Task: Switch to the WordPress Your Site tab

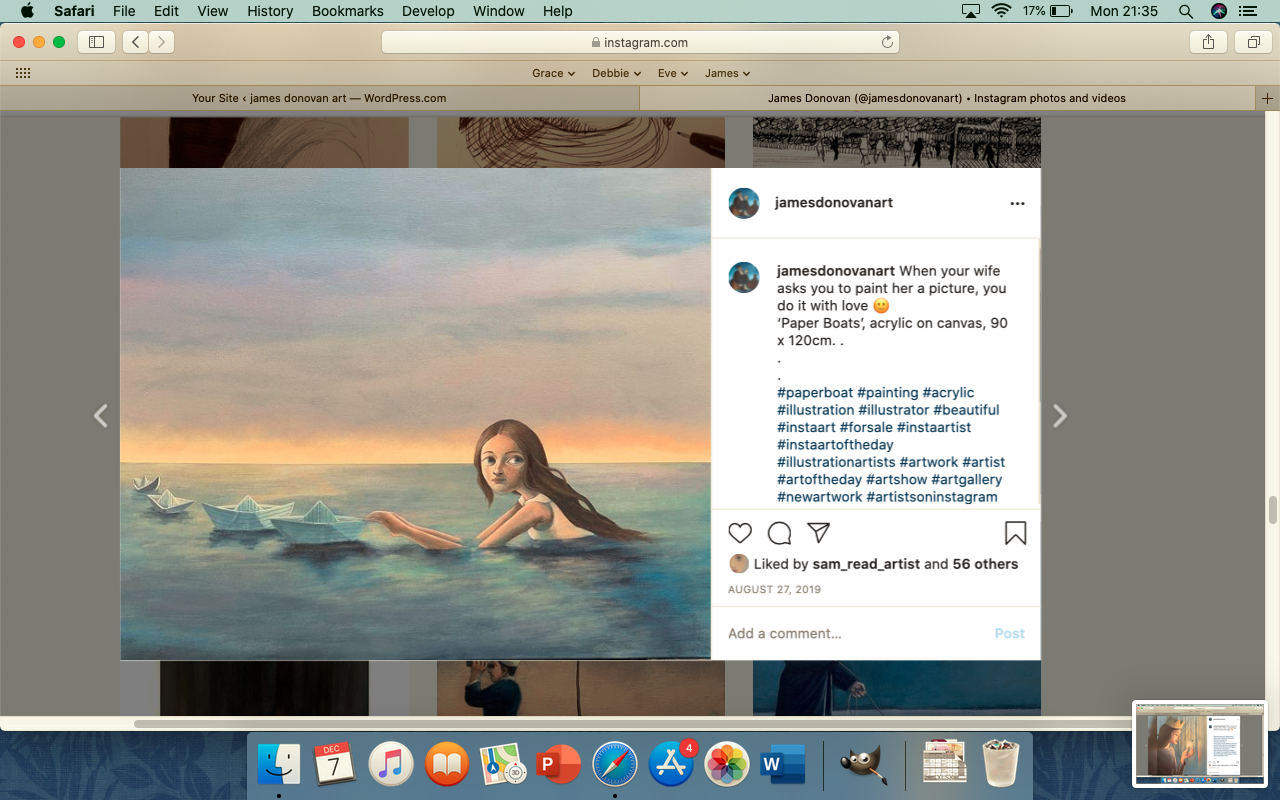Action: 319,98
